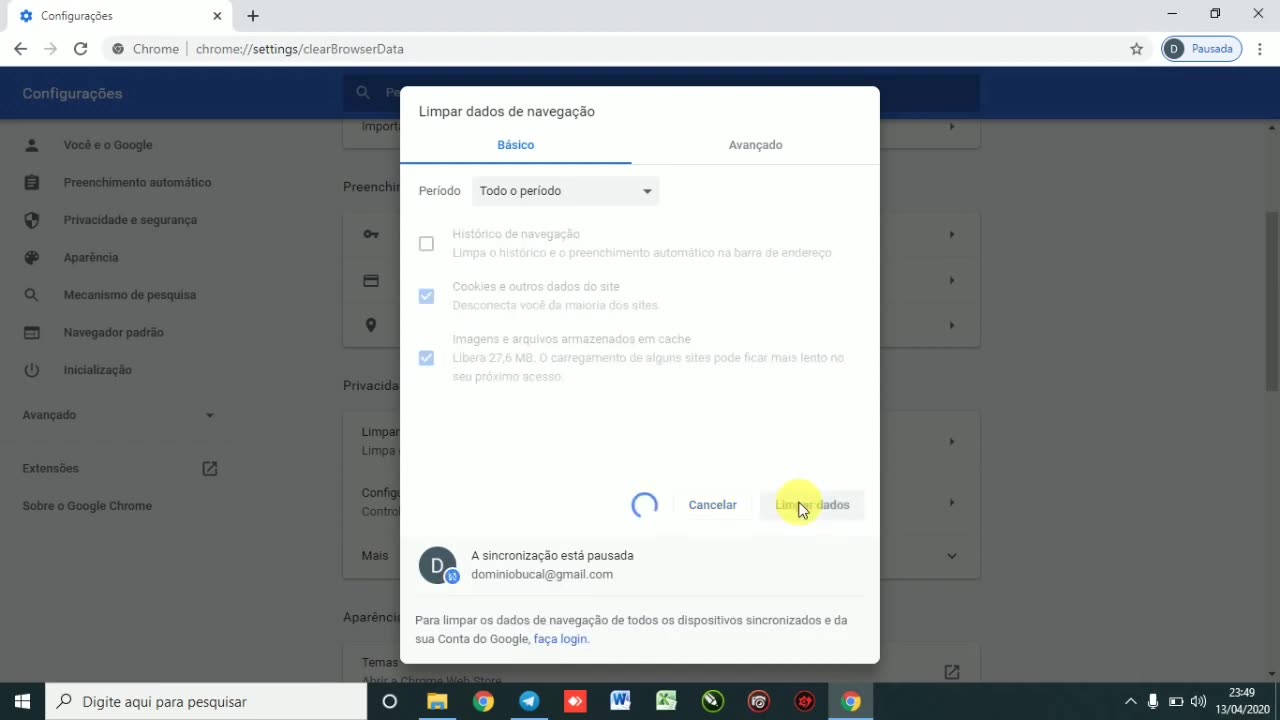Image resolution: width=1280 pixels, height=720 pixels.
Task: Expand the Avançado sidebar group
Action: click(120, 415)
